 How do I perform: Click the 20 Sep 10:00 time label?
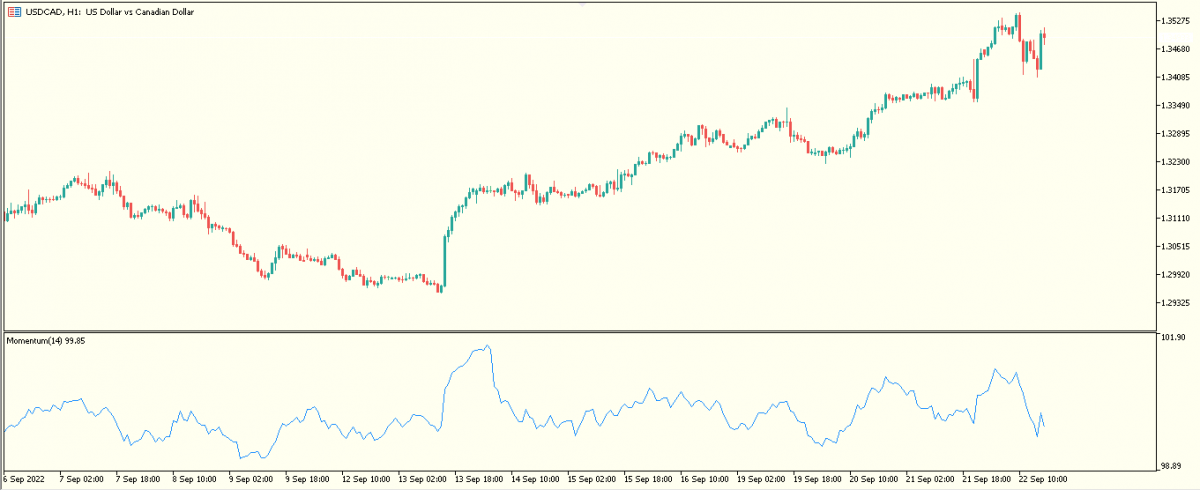click(872, 479)
